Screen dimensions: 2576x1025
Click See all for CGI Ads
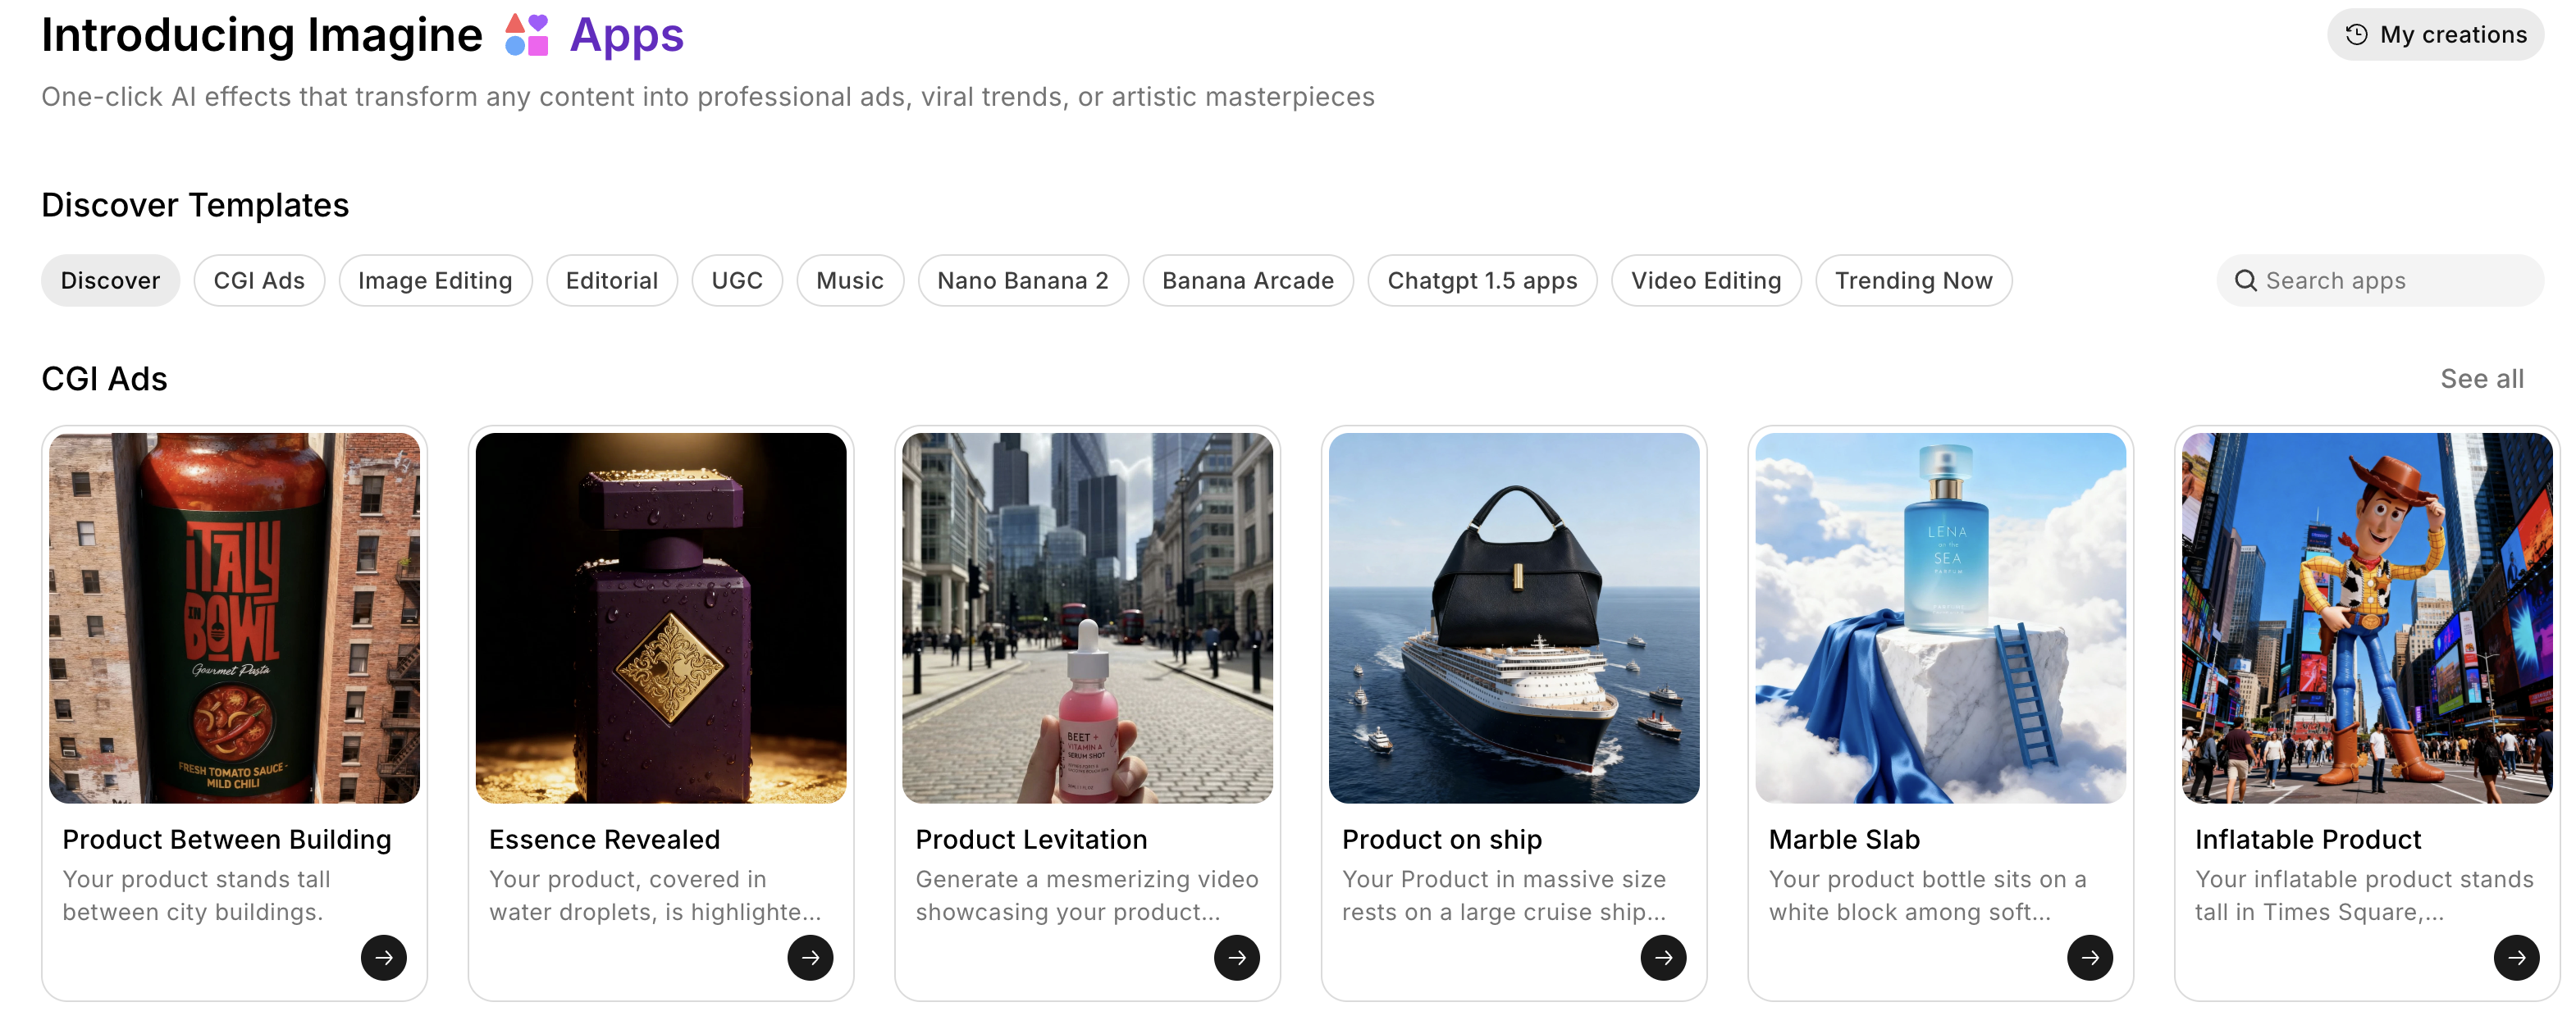point(2481,379)
